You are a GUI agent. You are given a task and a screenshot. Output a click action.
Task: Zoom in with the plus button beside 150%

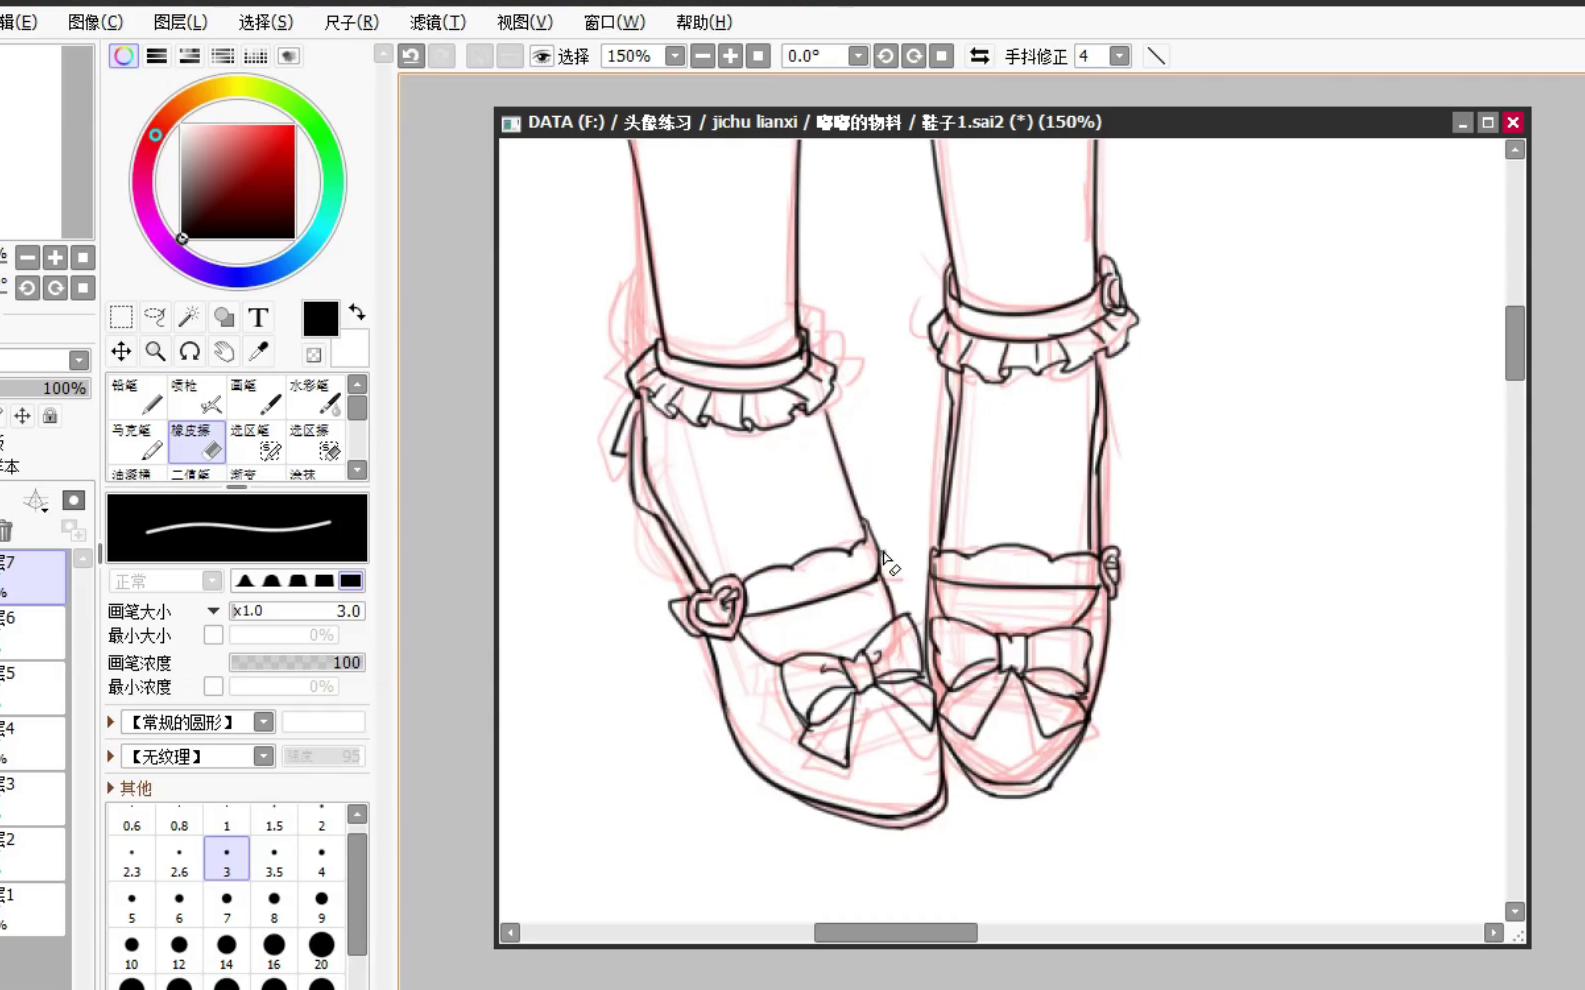click(x=731, y=56)
